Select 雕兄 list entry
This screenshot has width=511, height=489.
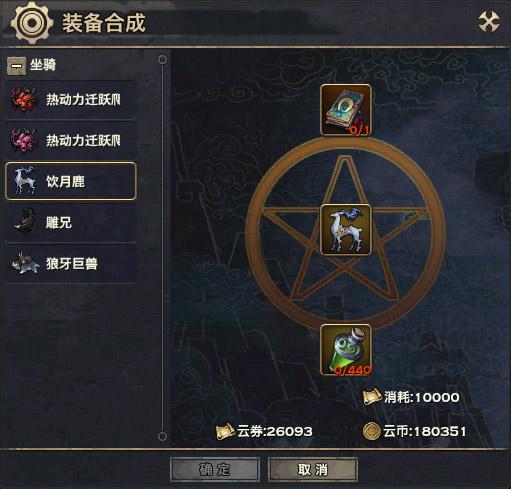tap(71, 222)
